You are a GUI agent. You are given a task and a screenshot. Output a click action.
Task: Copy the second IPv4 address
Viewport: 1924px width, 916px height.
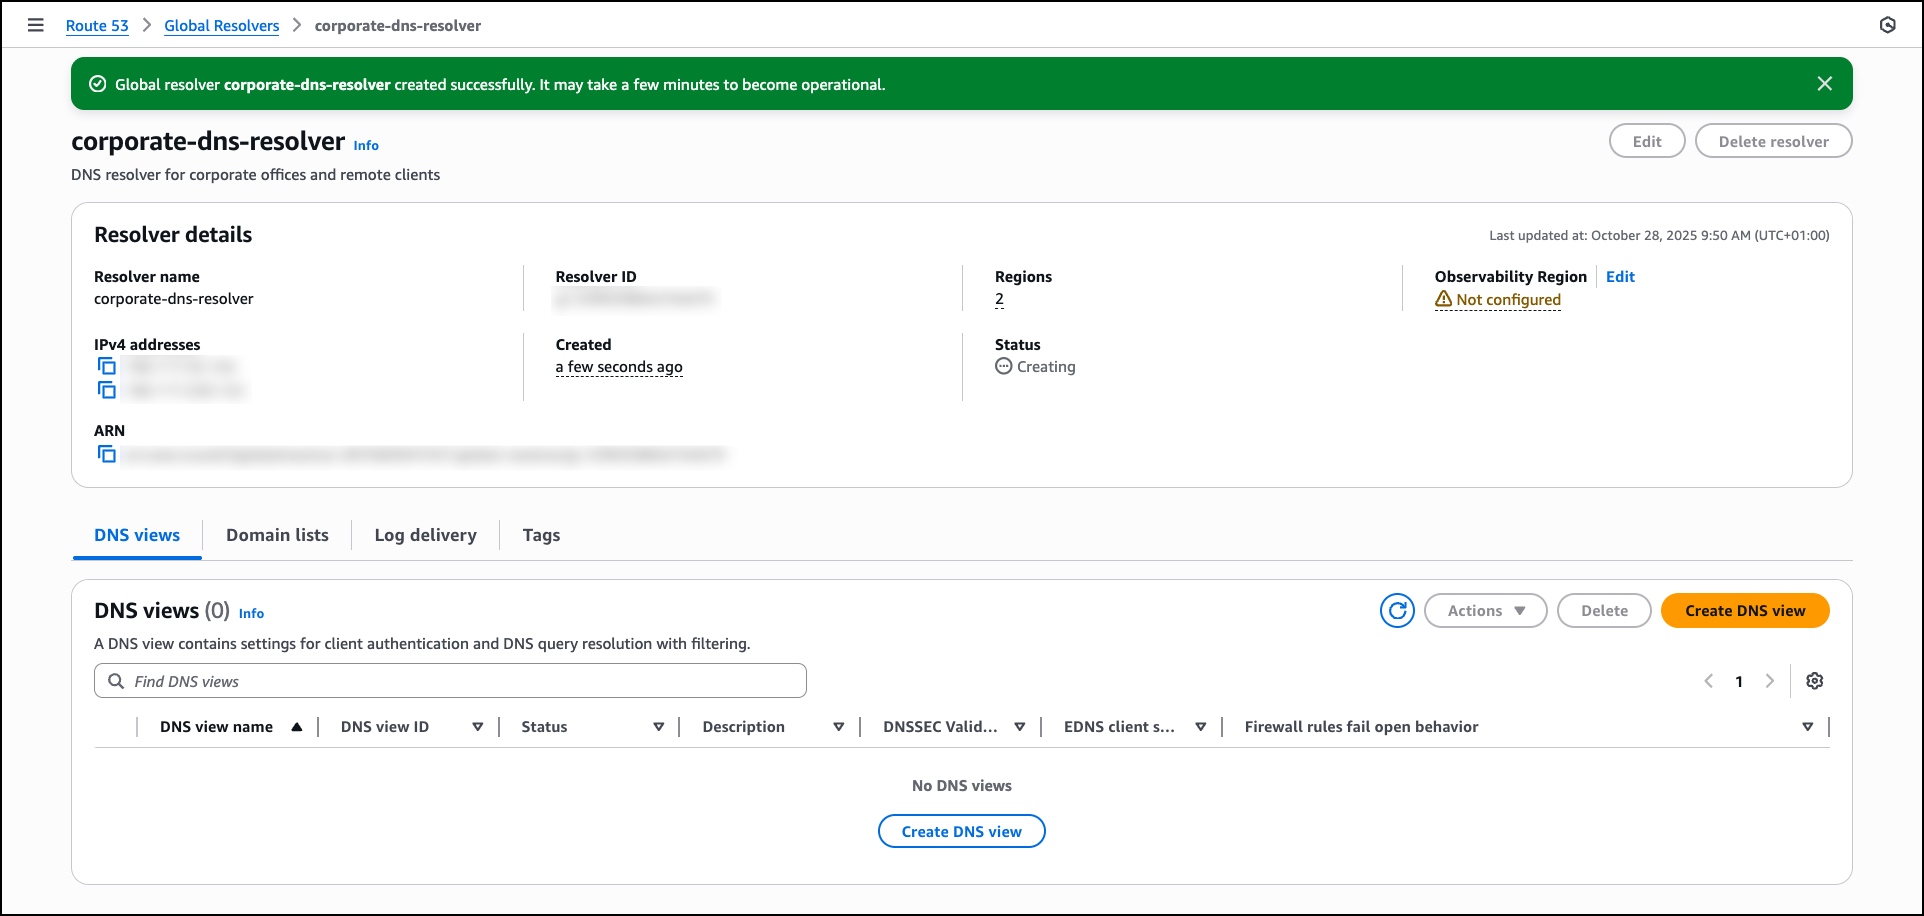[107, 390]
